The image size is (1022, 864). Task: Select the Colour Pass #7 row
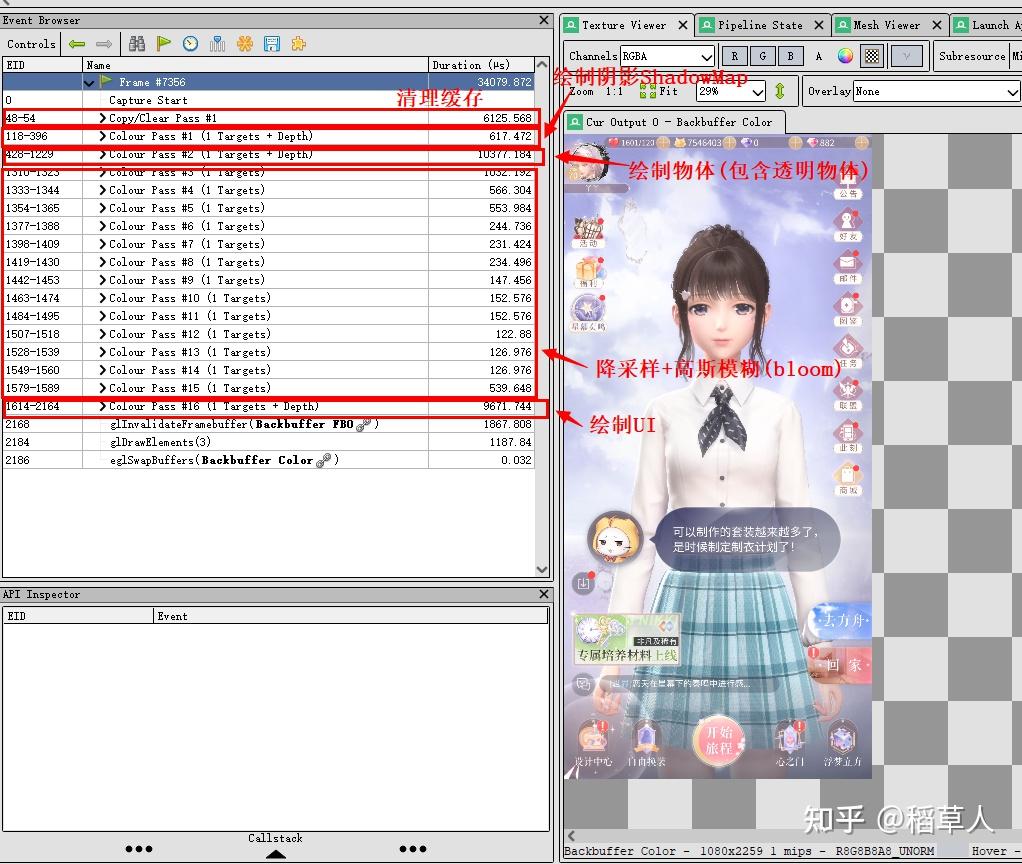[x=269, y=244]
